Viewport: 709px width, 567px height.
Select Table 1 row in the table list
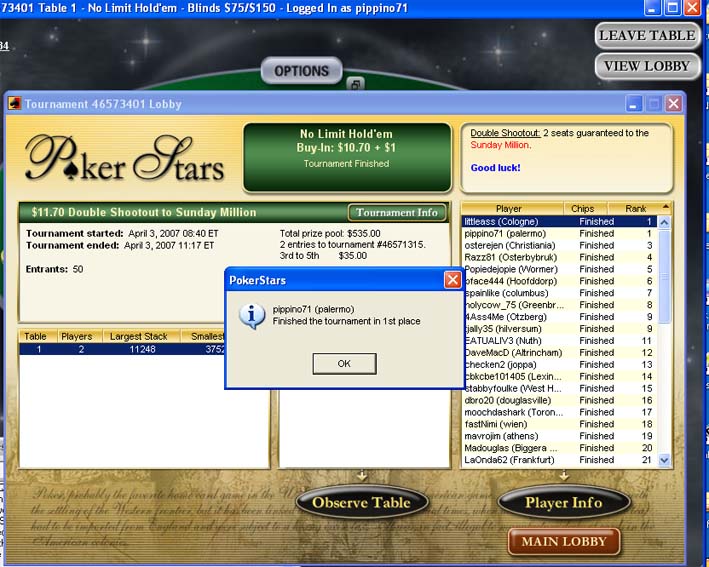[122, 349]
